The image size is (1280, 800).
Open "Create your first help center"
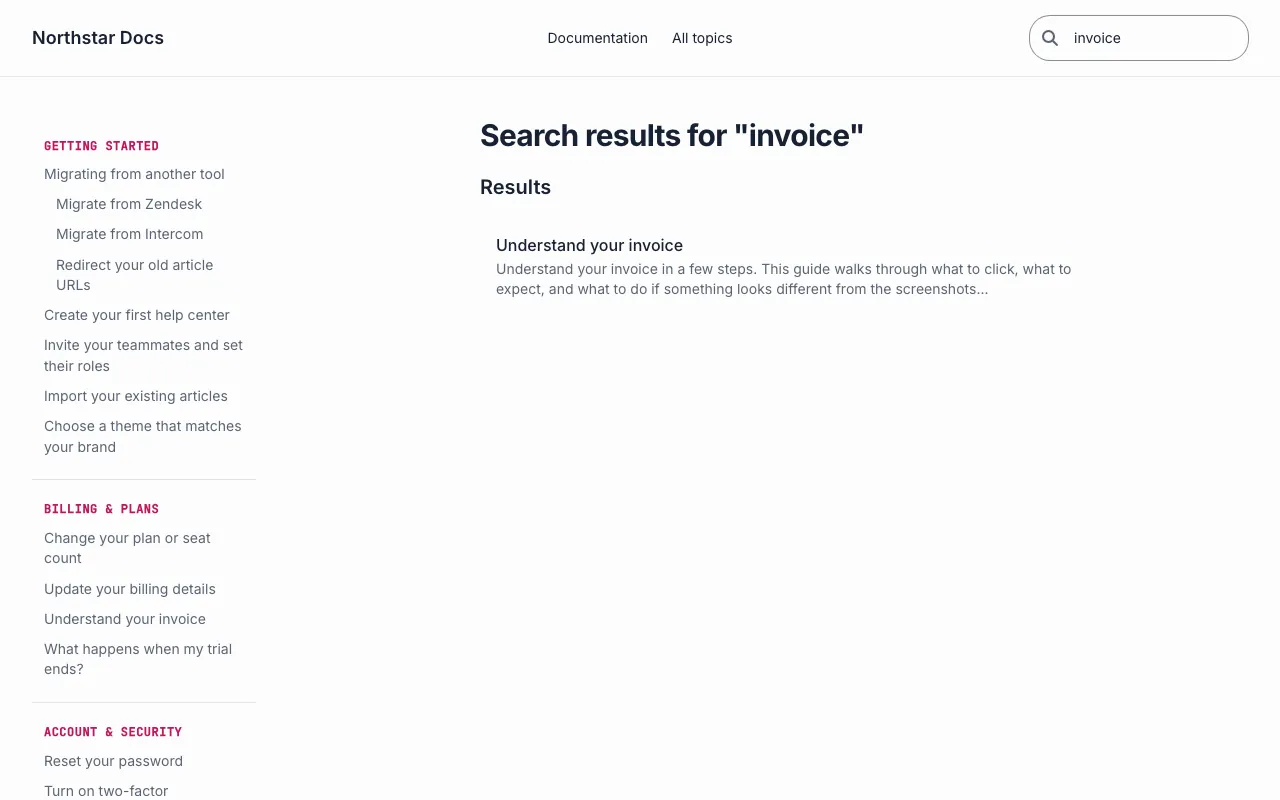pyautogui.click(x=137, y=315)
